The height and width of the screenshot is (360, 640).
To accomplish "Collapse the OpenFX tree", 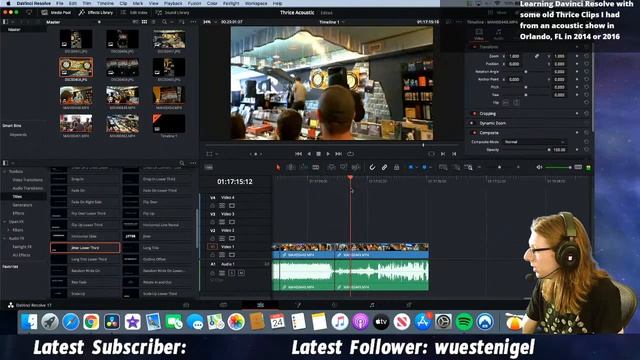I will [4, 222].
